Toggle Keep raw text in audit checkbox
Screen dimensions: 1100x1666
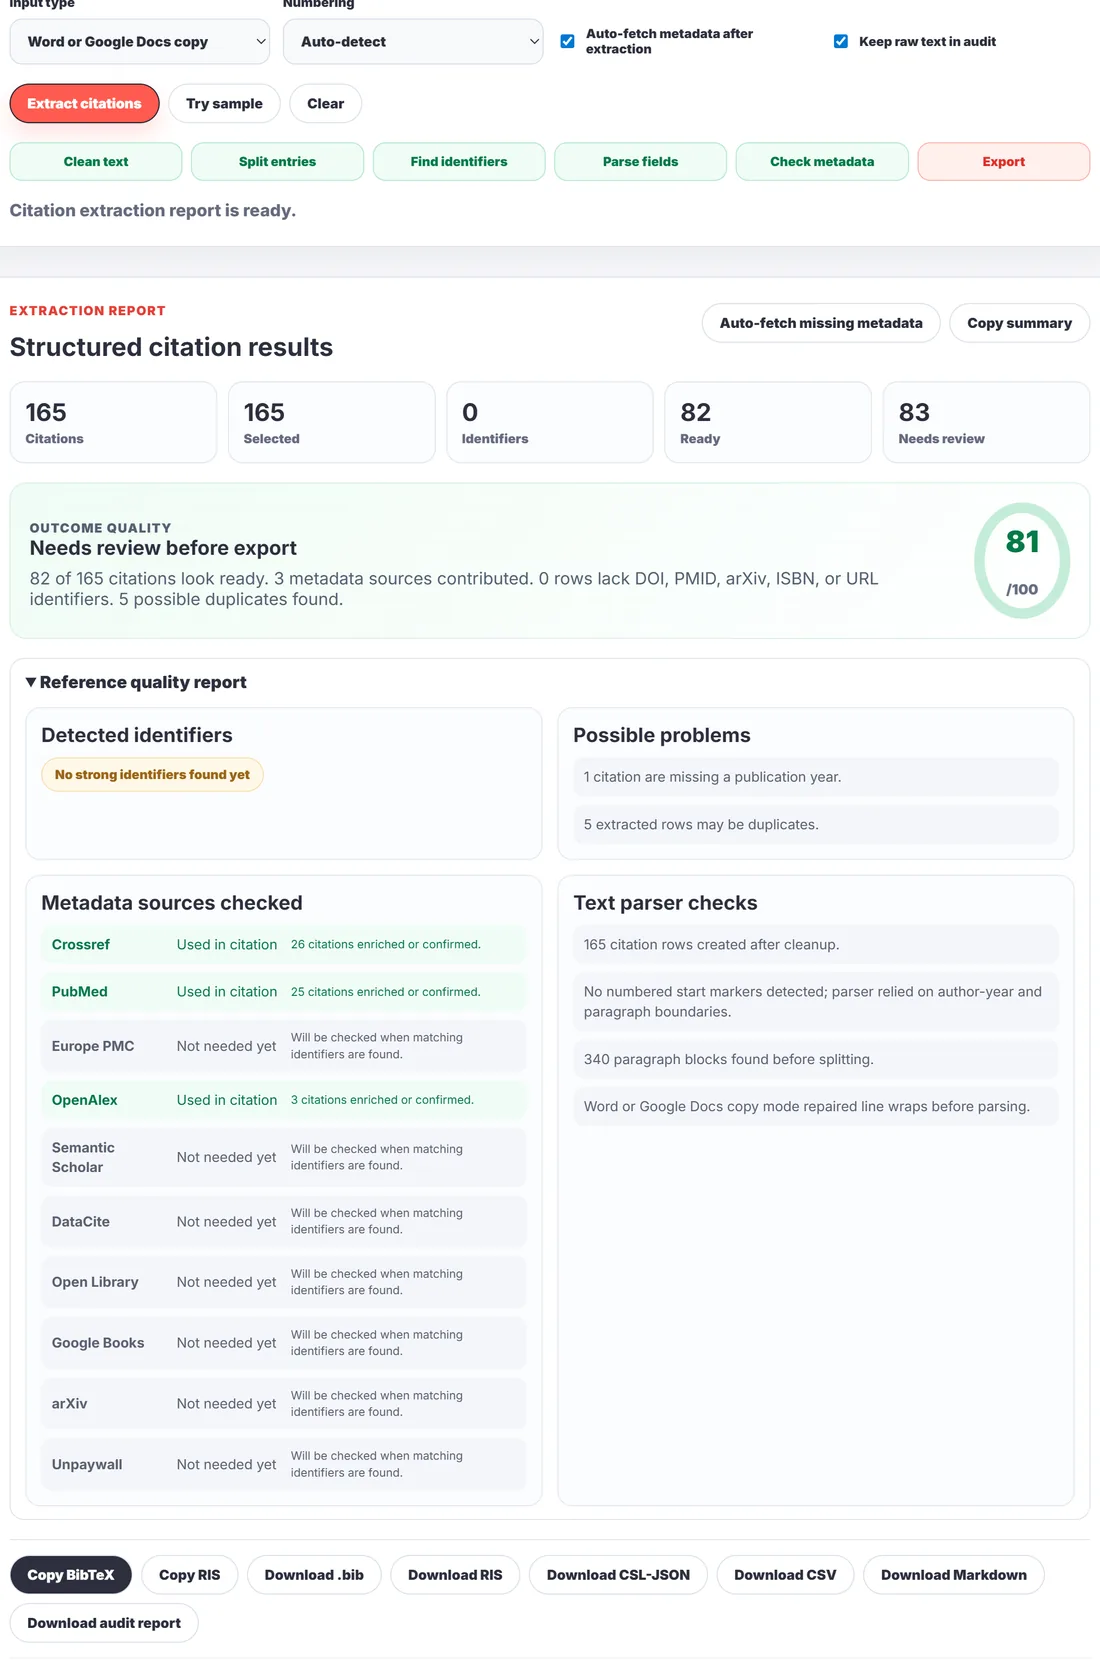pos(840,41)
